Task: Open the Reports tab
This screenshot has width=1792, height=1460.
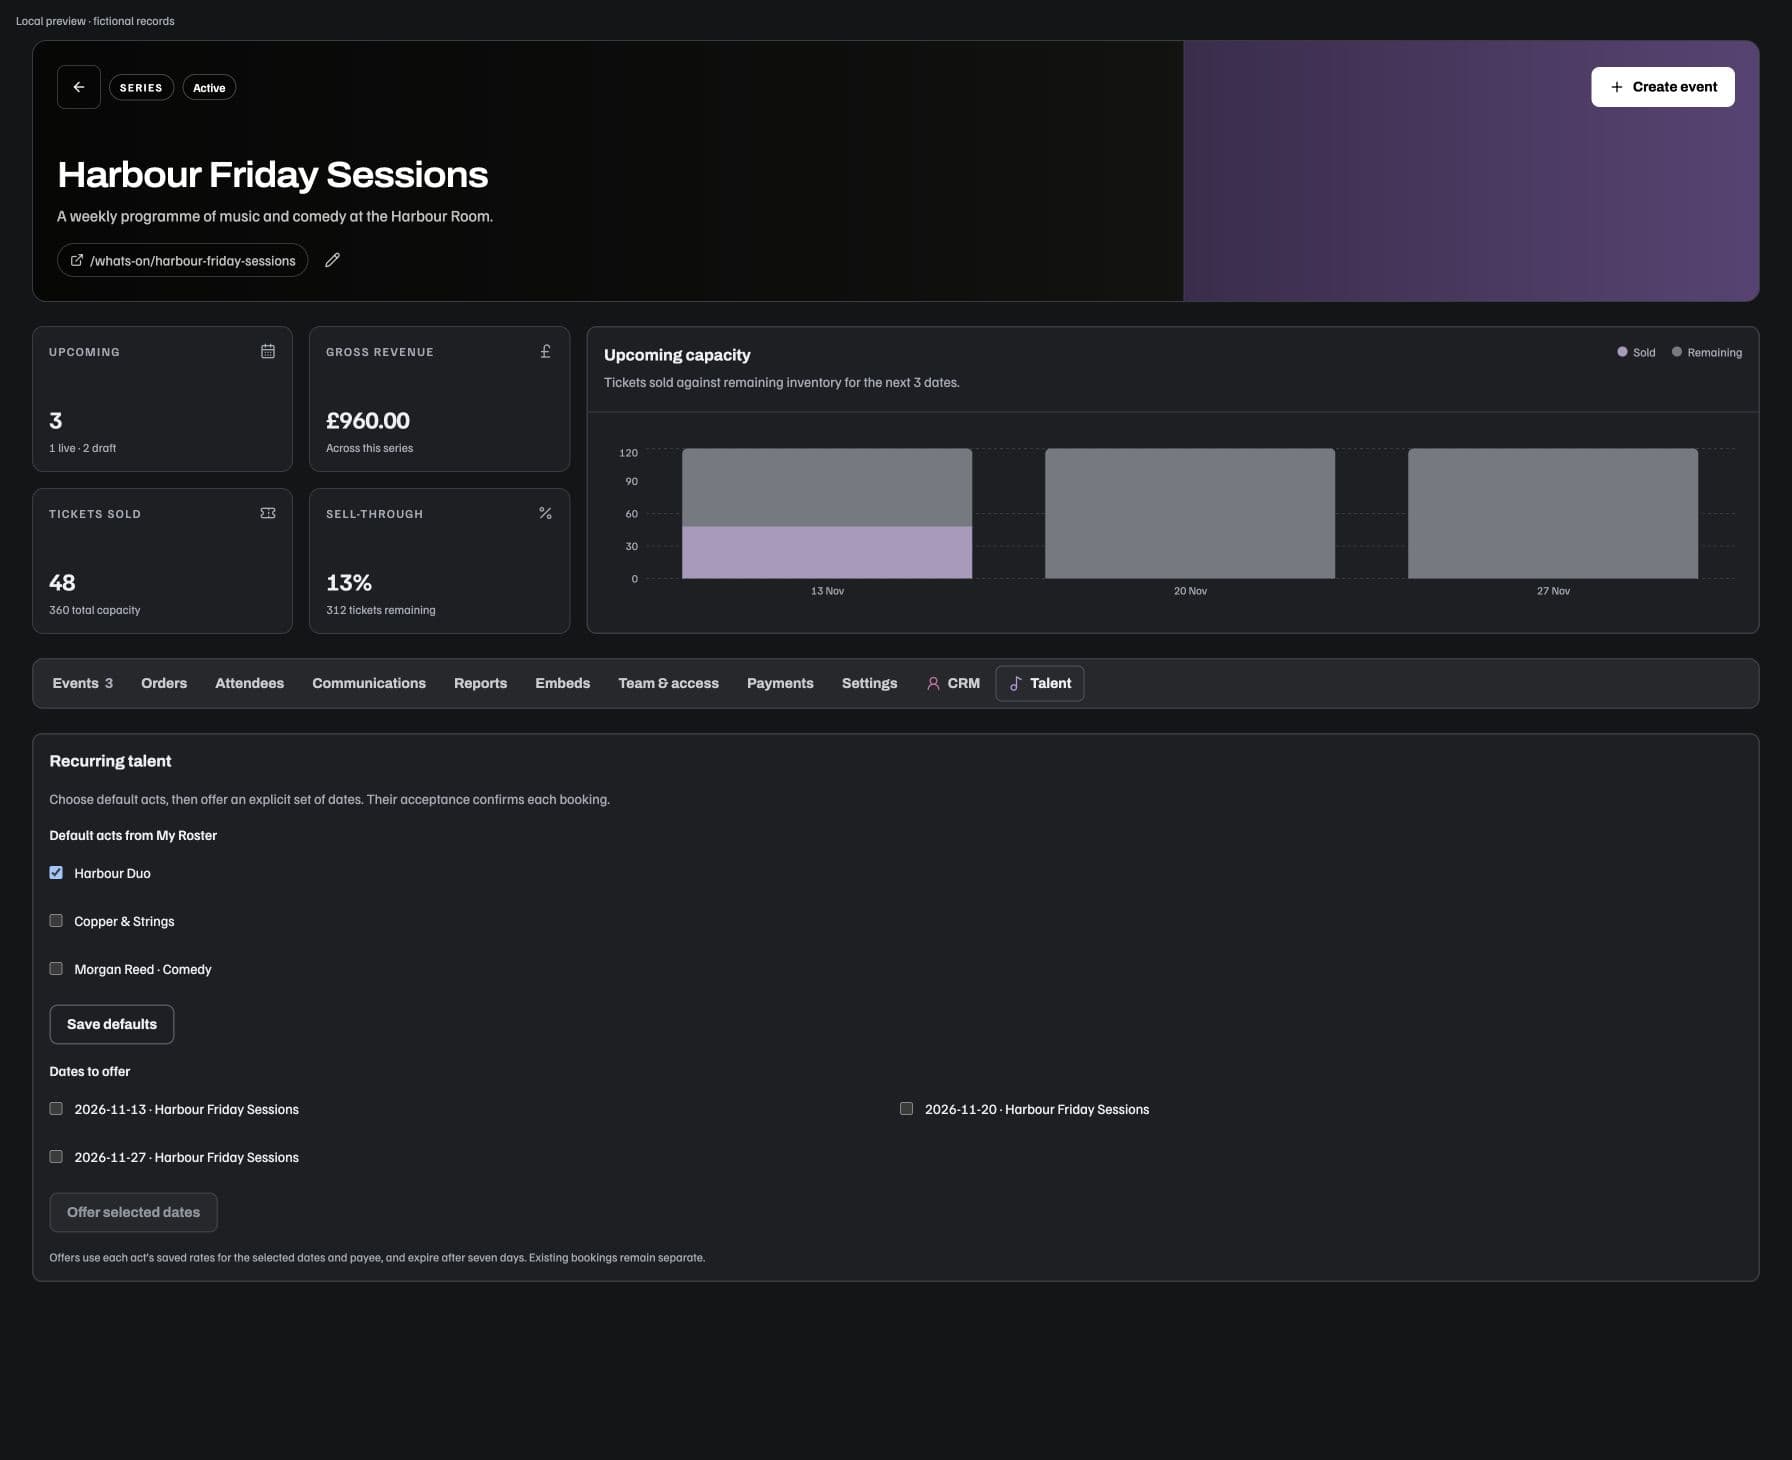Action: pyautogui.click(x=480, y=683)
